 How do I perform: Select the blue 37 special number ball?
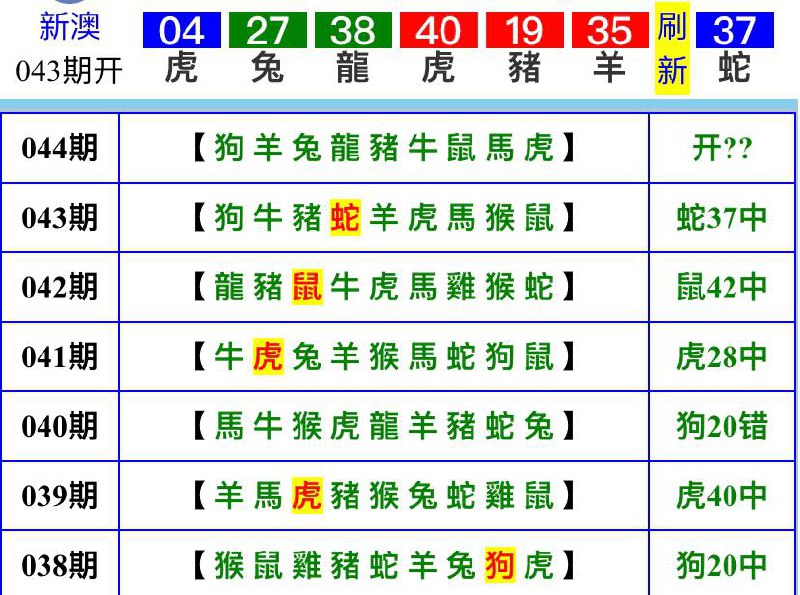[735, 30]
